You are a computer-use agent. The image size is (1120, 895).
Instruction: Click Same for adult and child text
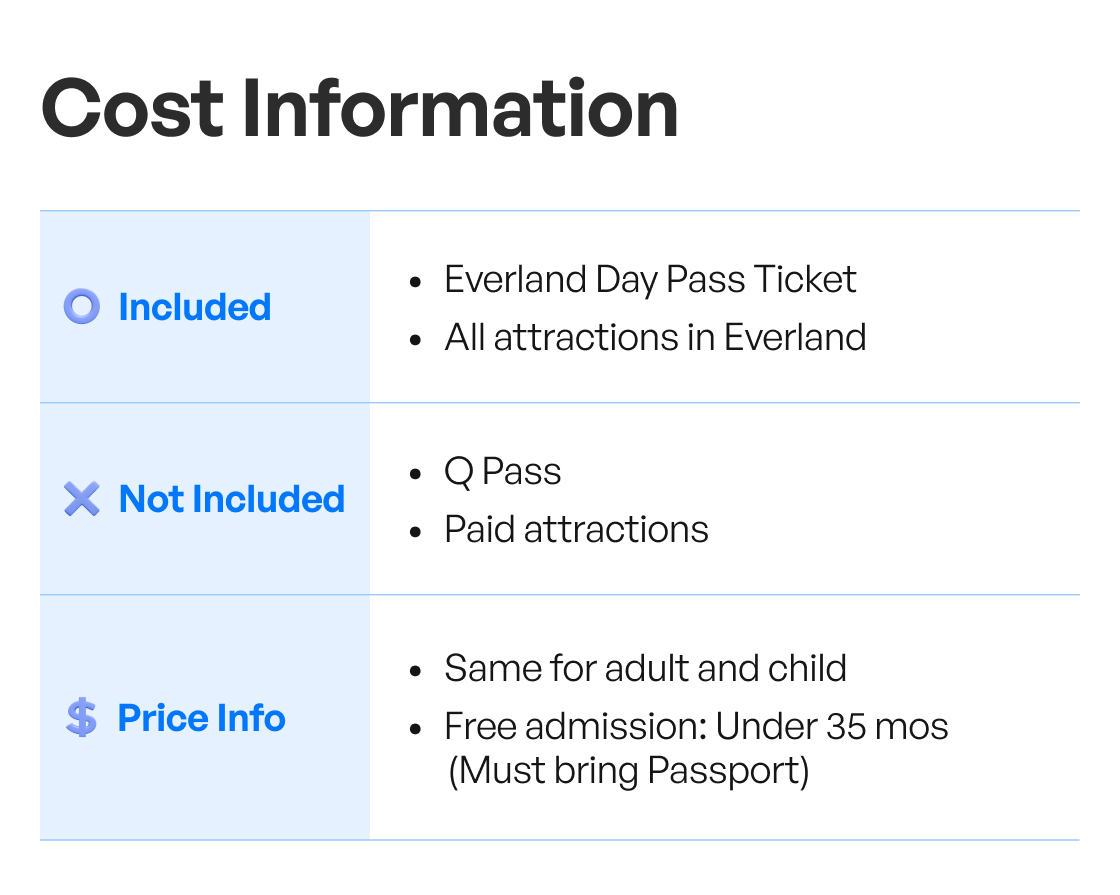645,669
